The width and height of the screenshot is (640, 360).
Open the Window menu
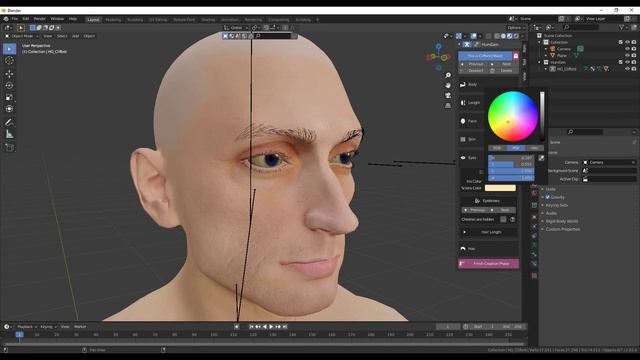coord(57,19)
